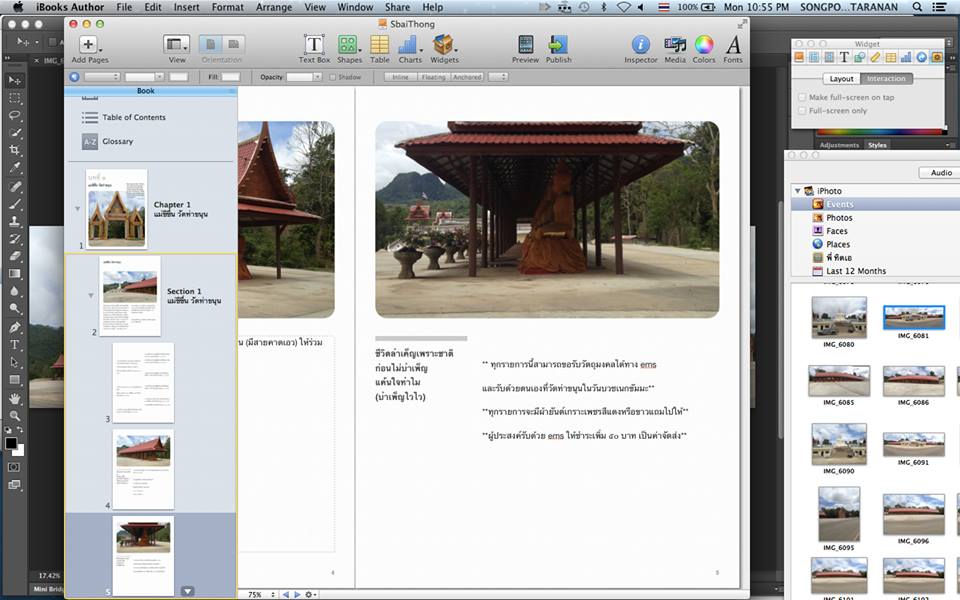Select photo thumbnail IMG_6085
960x600 pixels.
[x=839, y=381]
